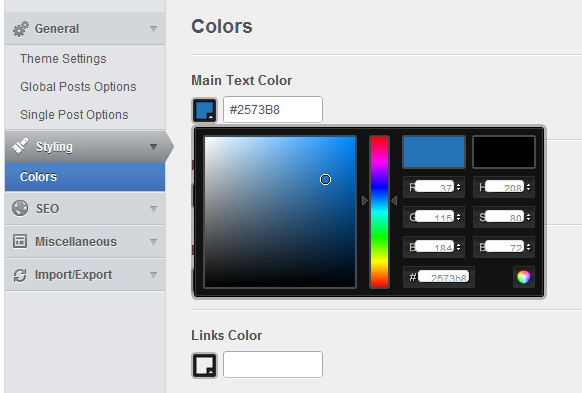
Task: Click the SEO globe icon
Action: point(20,208)
